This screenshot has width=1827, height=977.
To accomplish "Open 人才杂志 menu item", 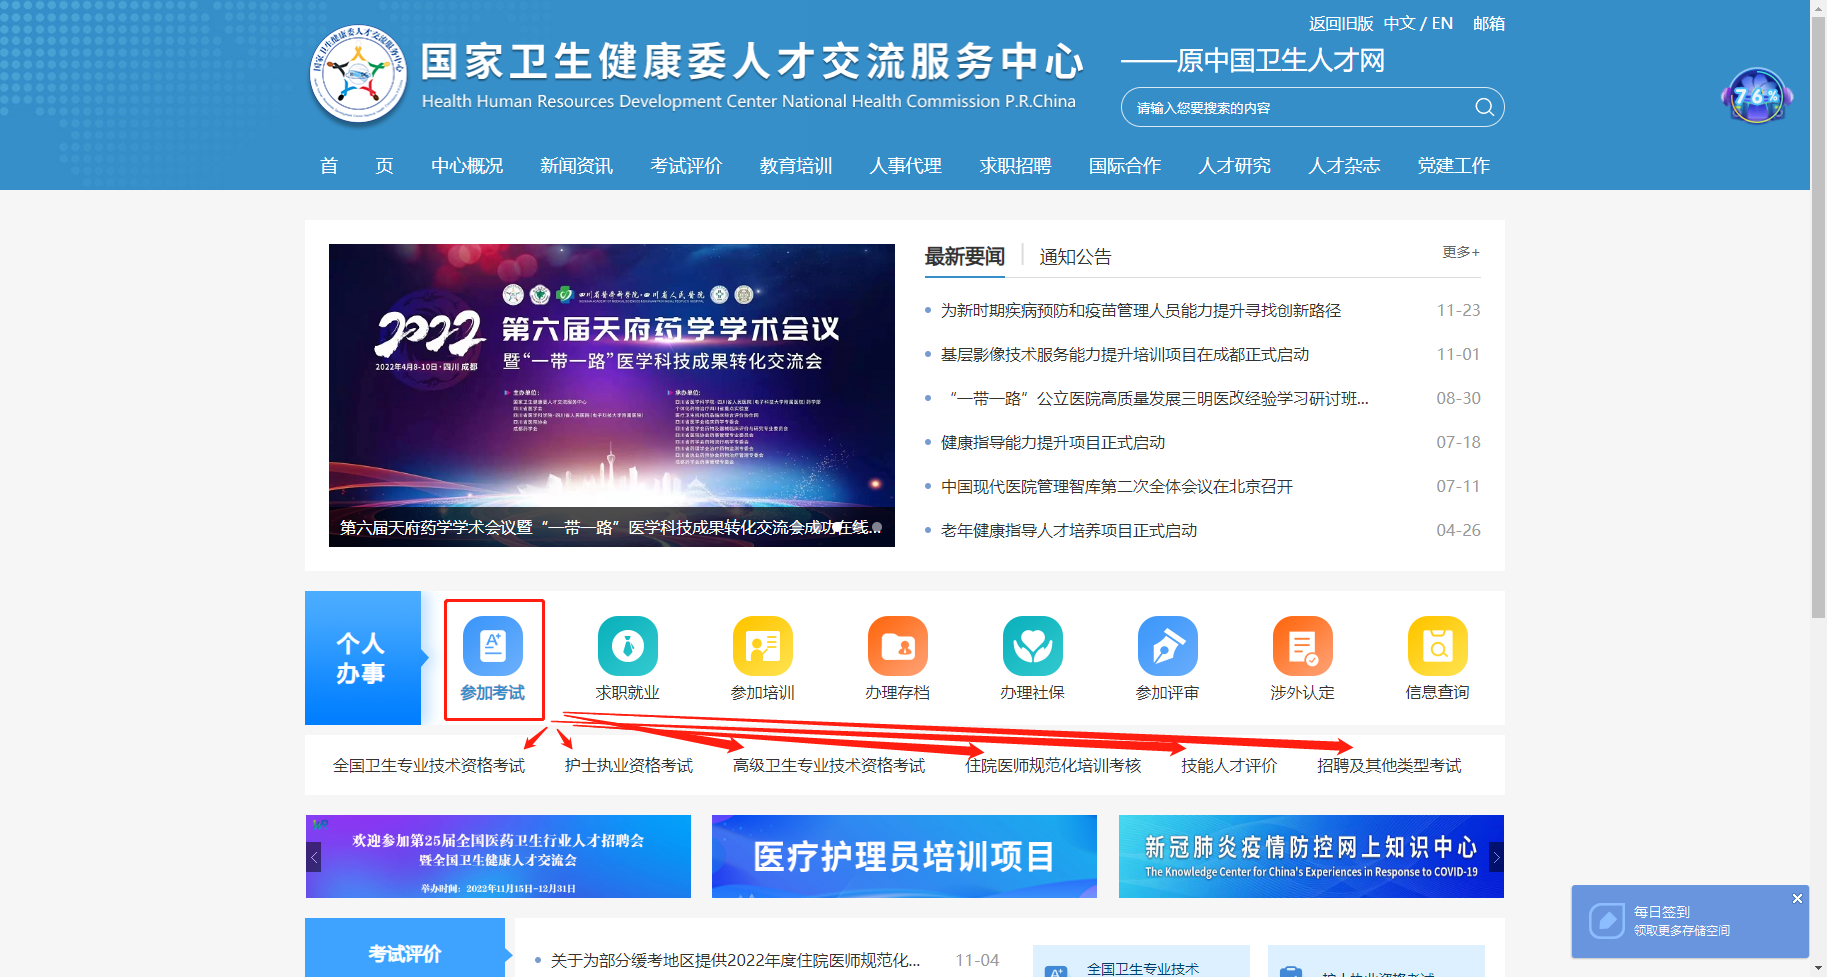I will (x=1345, y=166).
